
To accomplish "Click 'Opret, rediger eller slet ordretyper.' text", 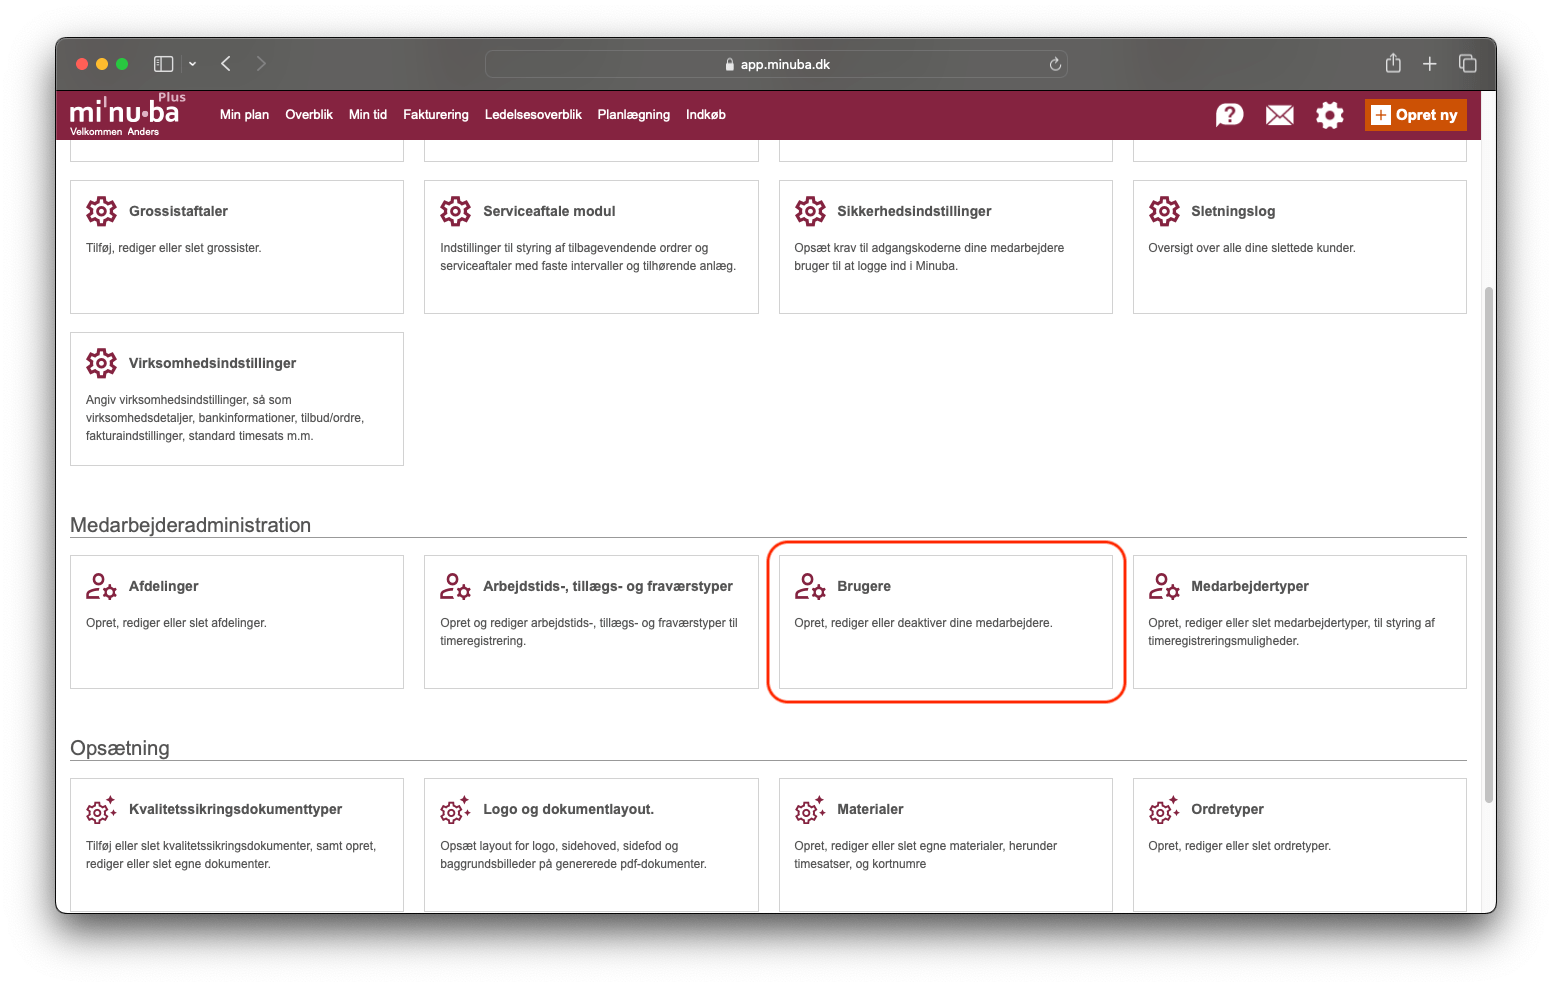I will point(1239,846).
